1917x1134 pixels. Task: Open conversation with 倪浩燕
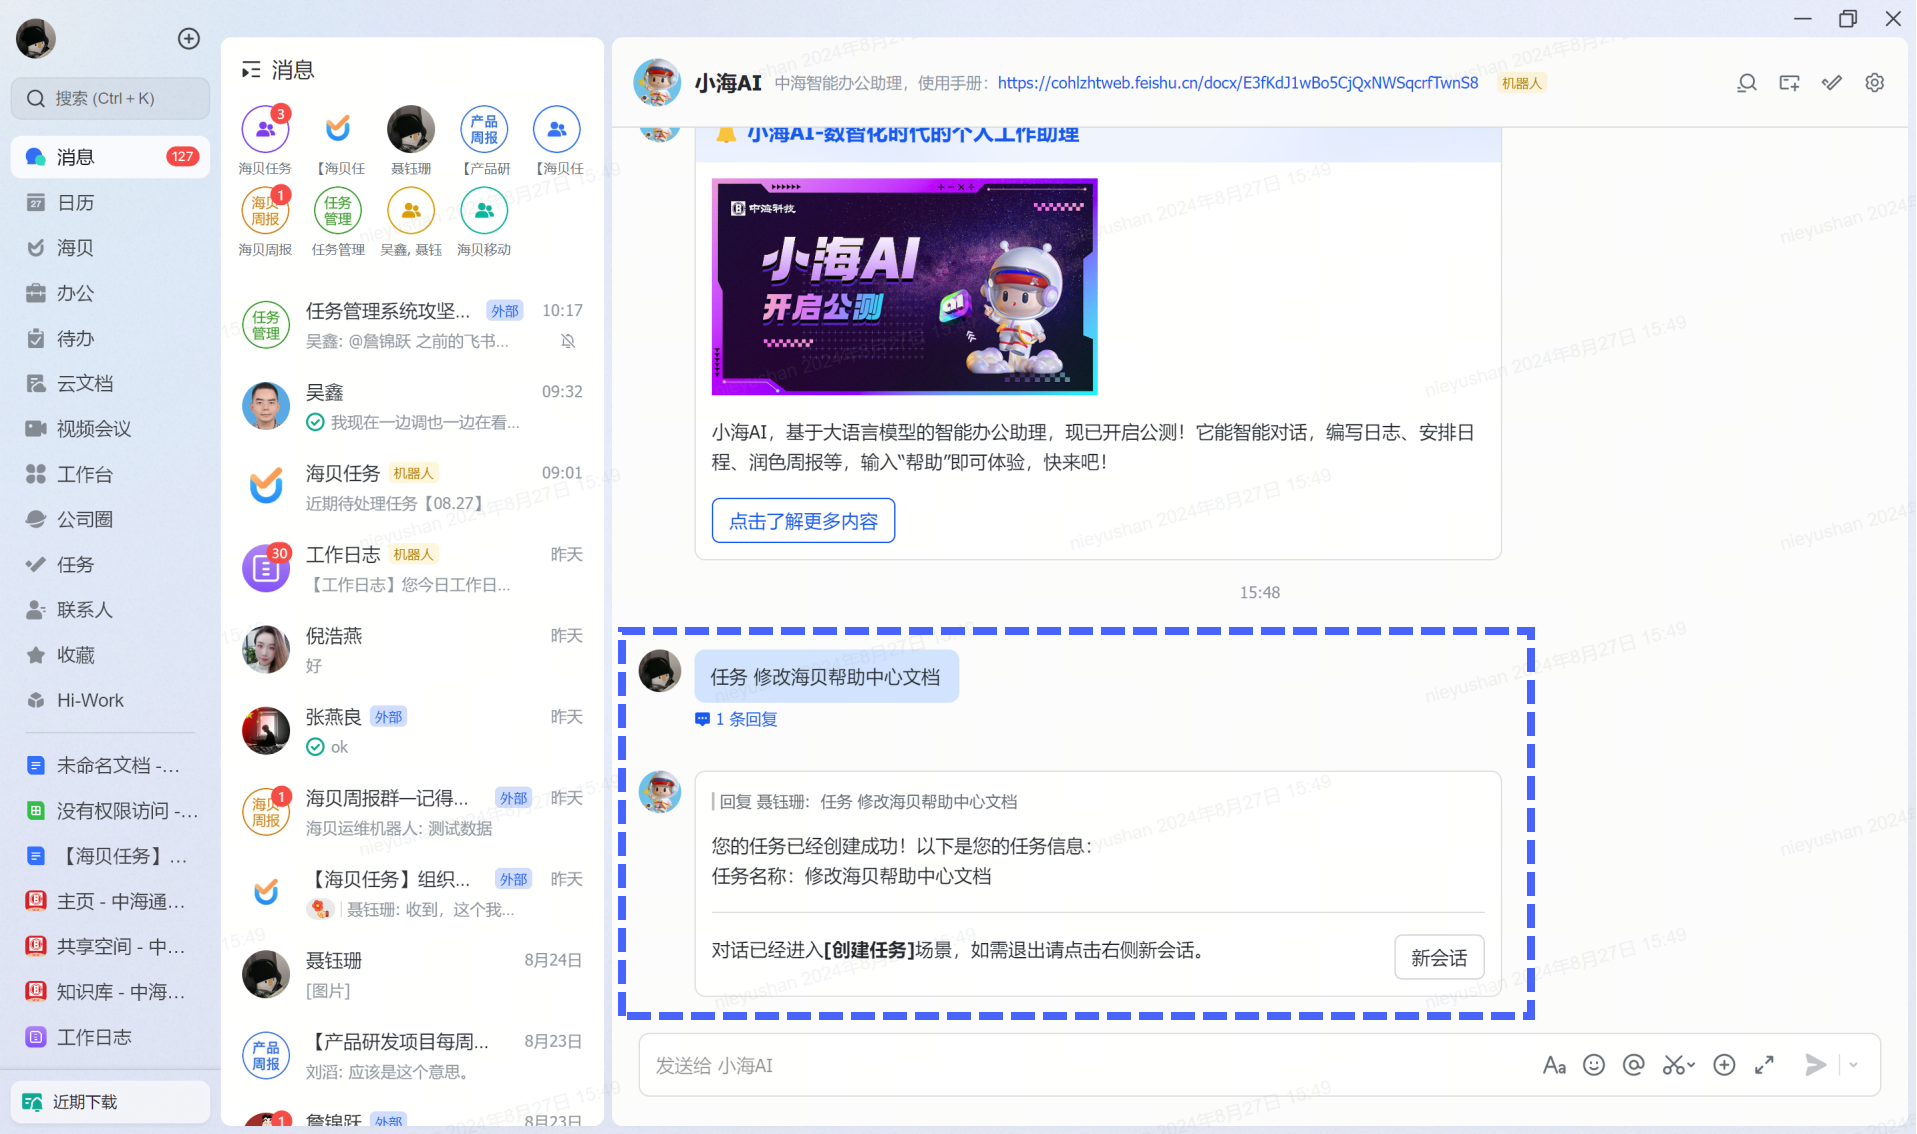point(412,650)
